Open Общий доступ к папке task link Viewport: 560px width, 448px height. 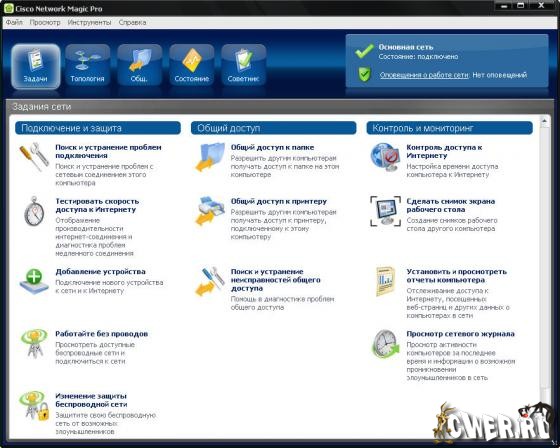[272, 147]
